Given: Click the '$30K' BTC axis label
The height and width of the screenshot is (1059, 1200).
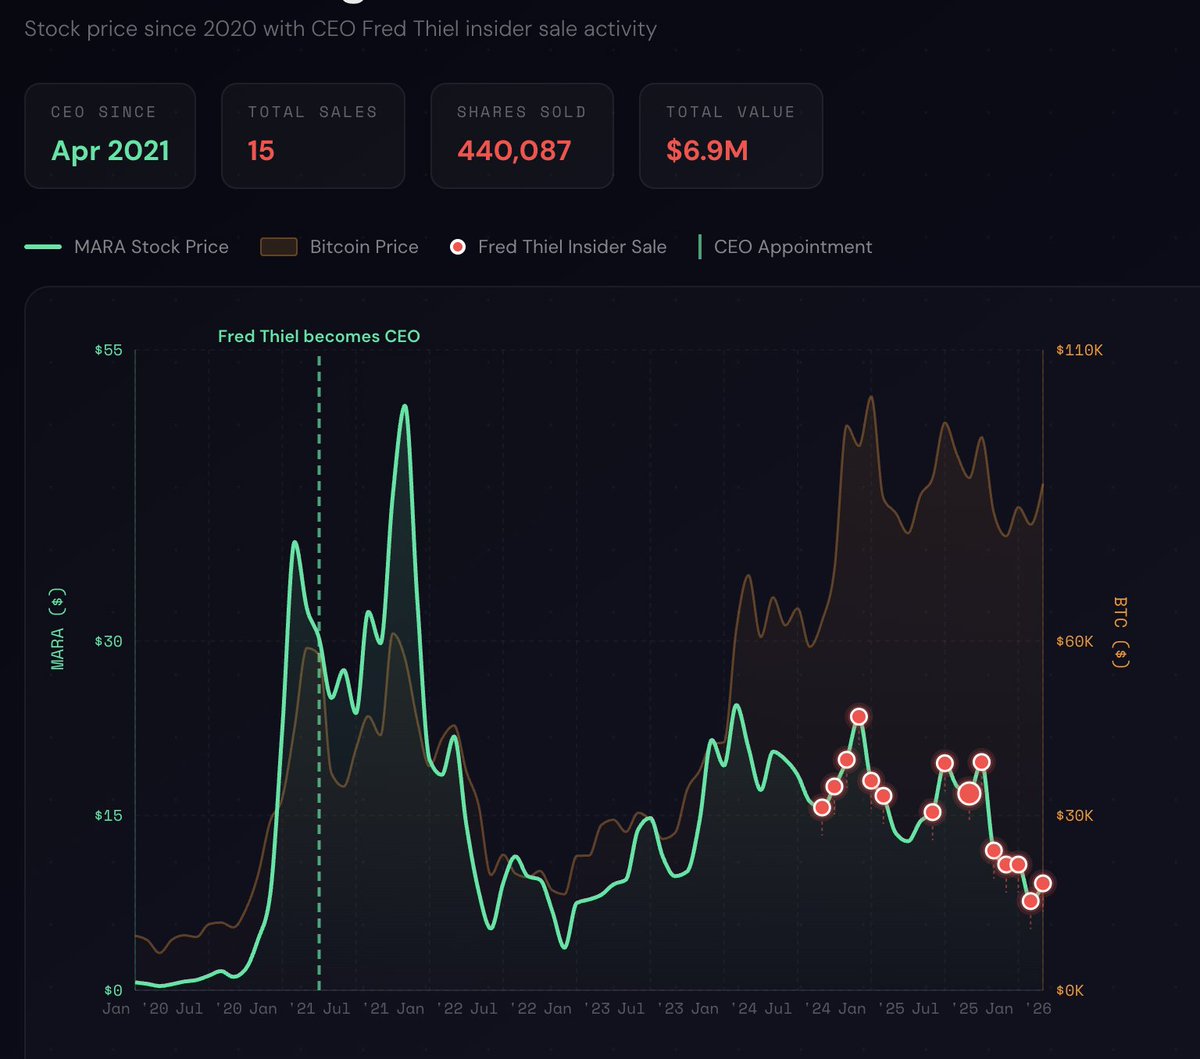Looking at the screenshot, I should (x=1075, y=816).
